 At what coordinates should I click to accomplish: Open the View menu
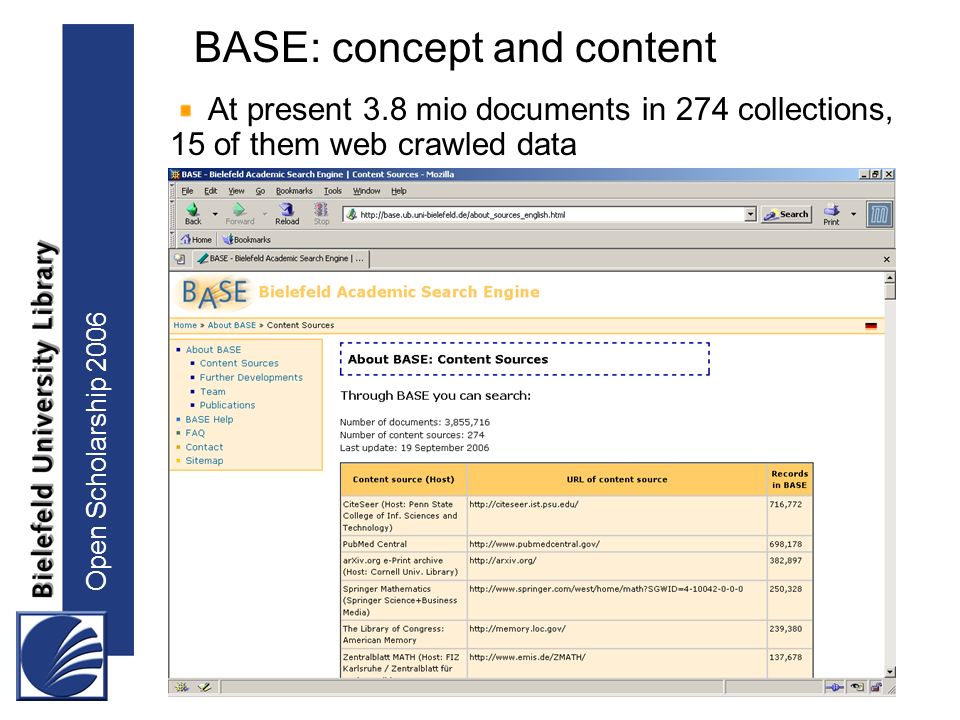236,191
